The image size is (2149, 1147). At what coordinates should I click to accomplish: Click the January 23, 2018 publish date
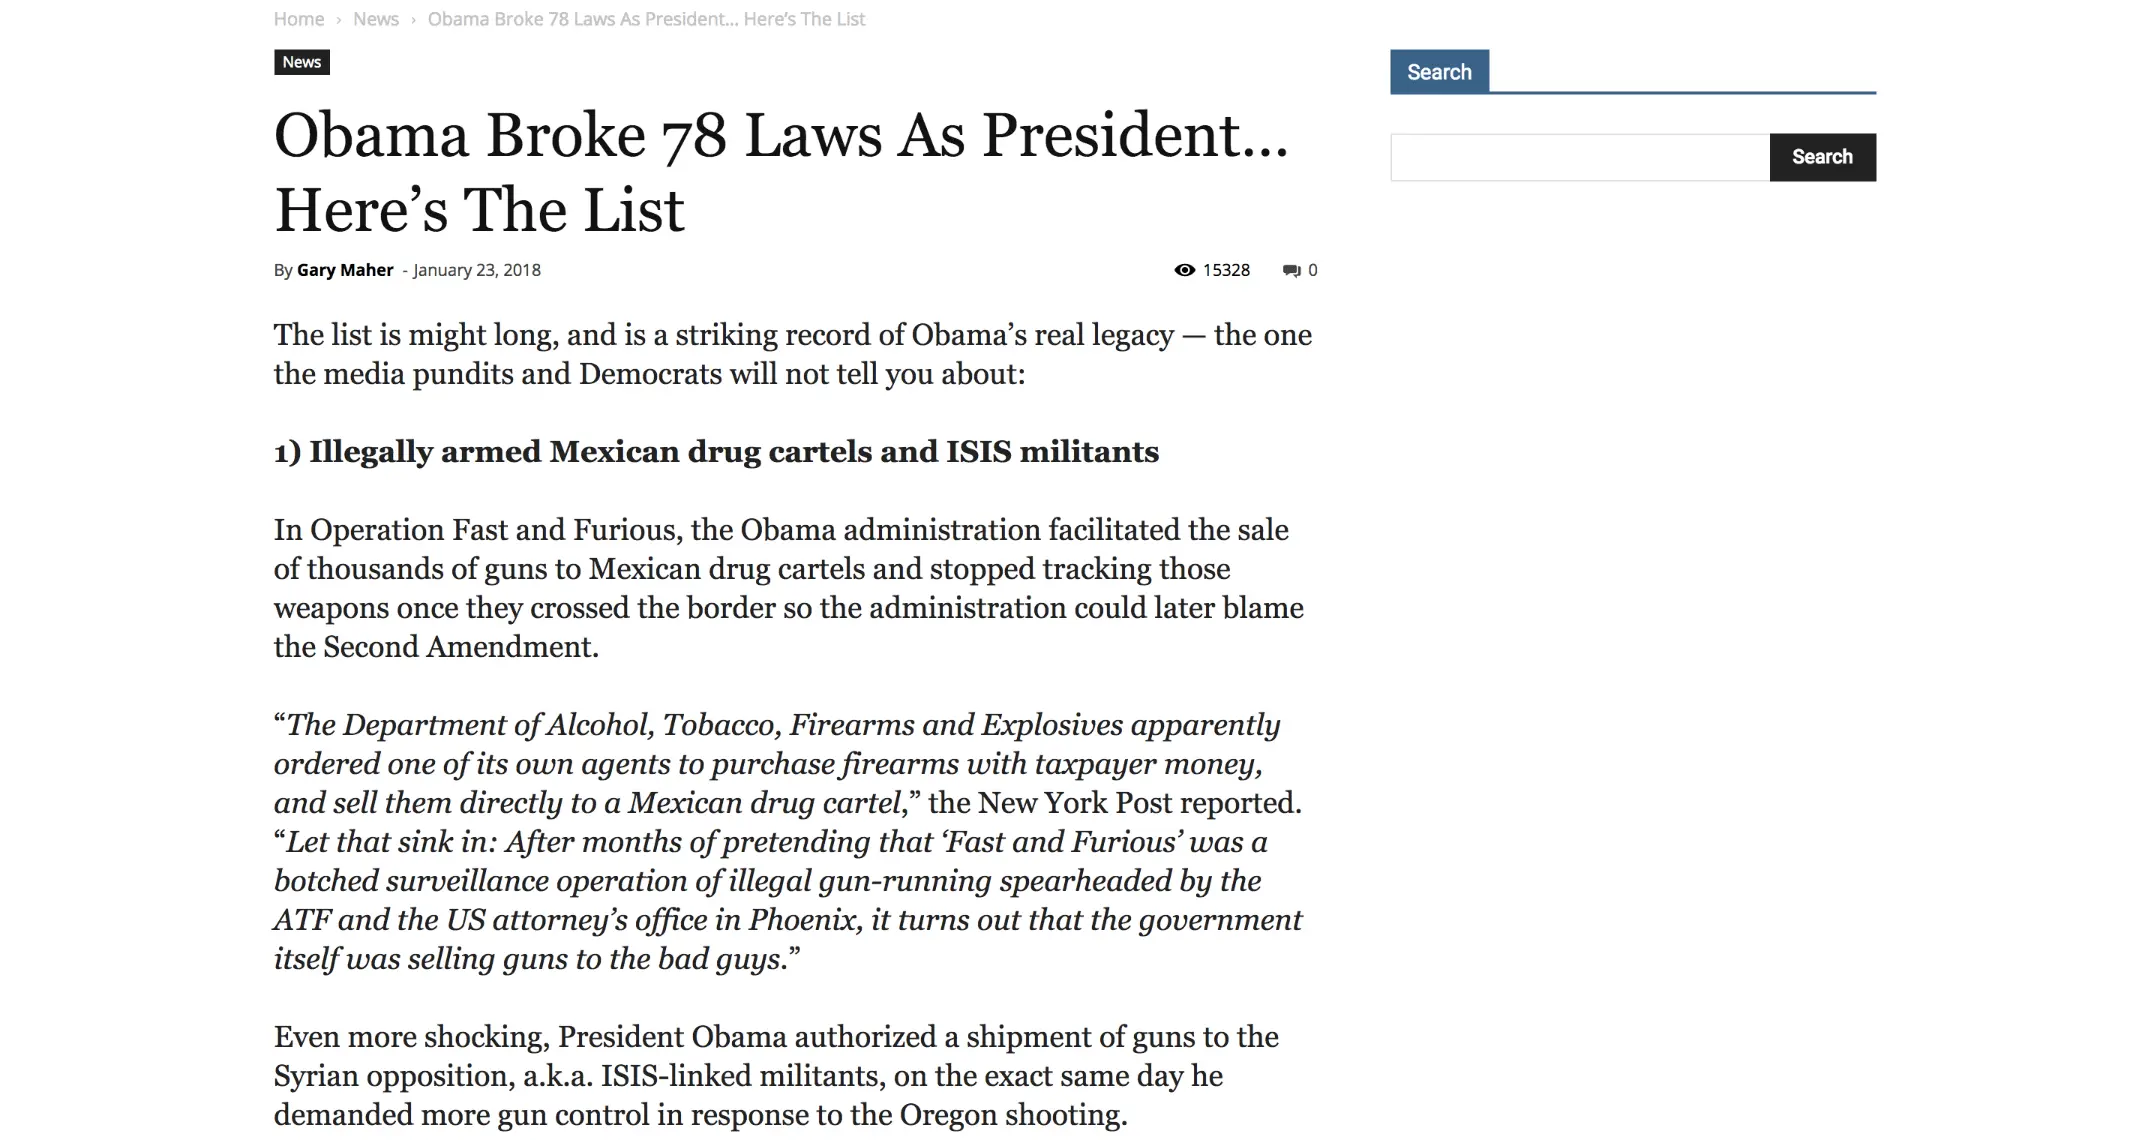[x=476, y=270]
